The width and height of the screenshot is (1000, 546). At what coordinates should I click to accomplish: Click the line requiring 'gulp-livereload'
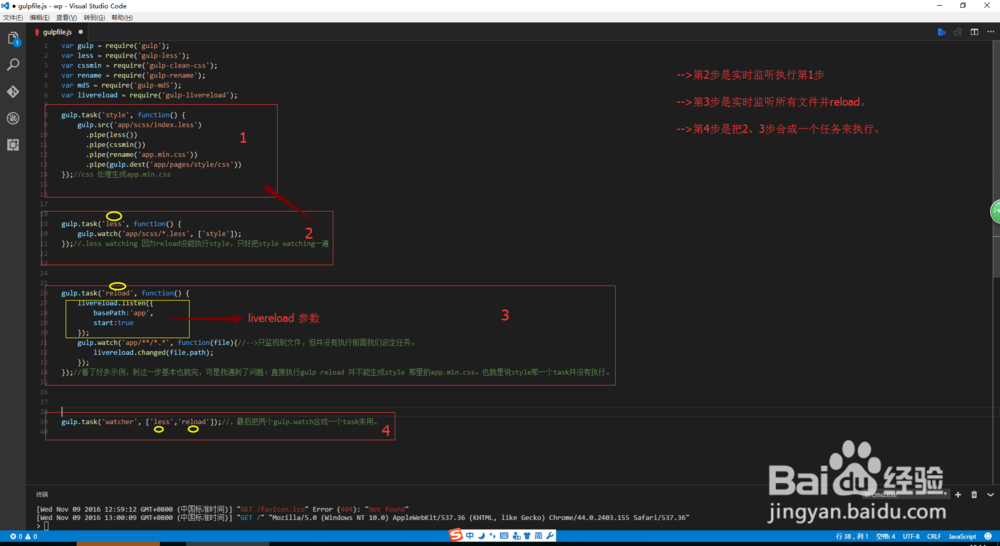point(149,95)
